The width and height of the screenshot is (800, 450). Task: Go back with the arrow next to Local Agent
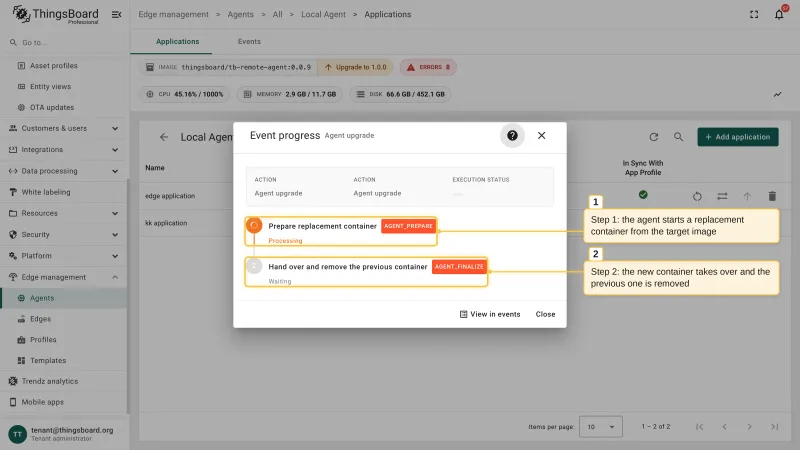[x=164, y=137]
